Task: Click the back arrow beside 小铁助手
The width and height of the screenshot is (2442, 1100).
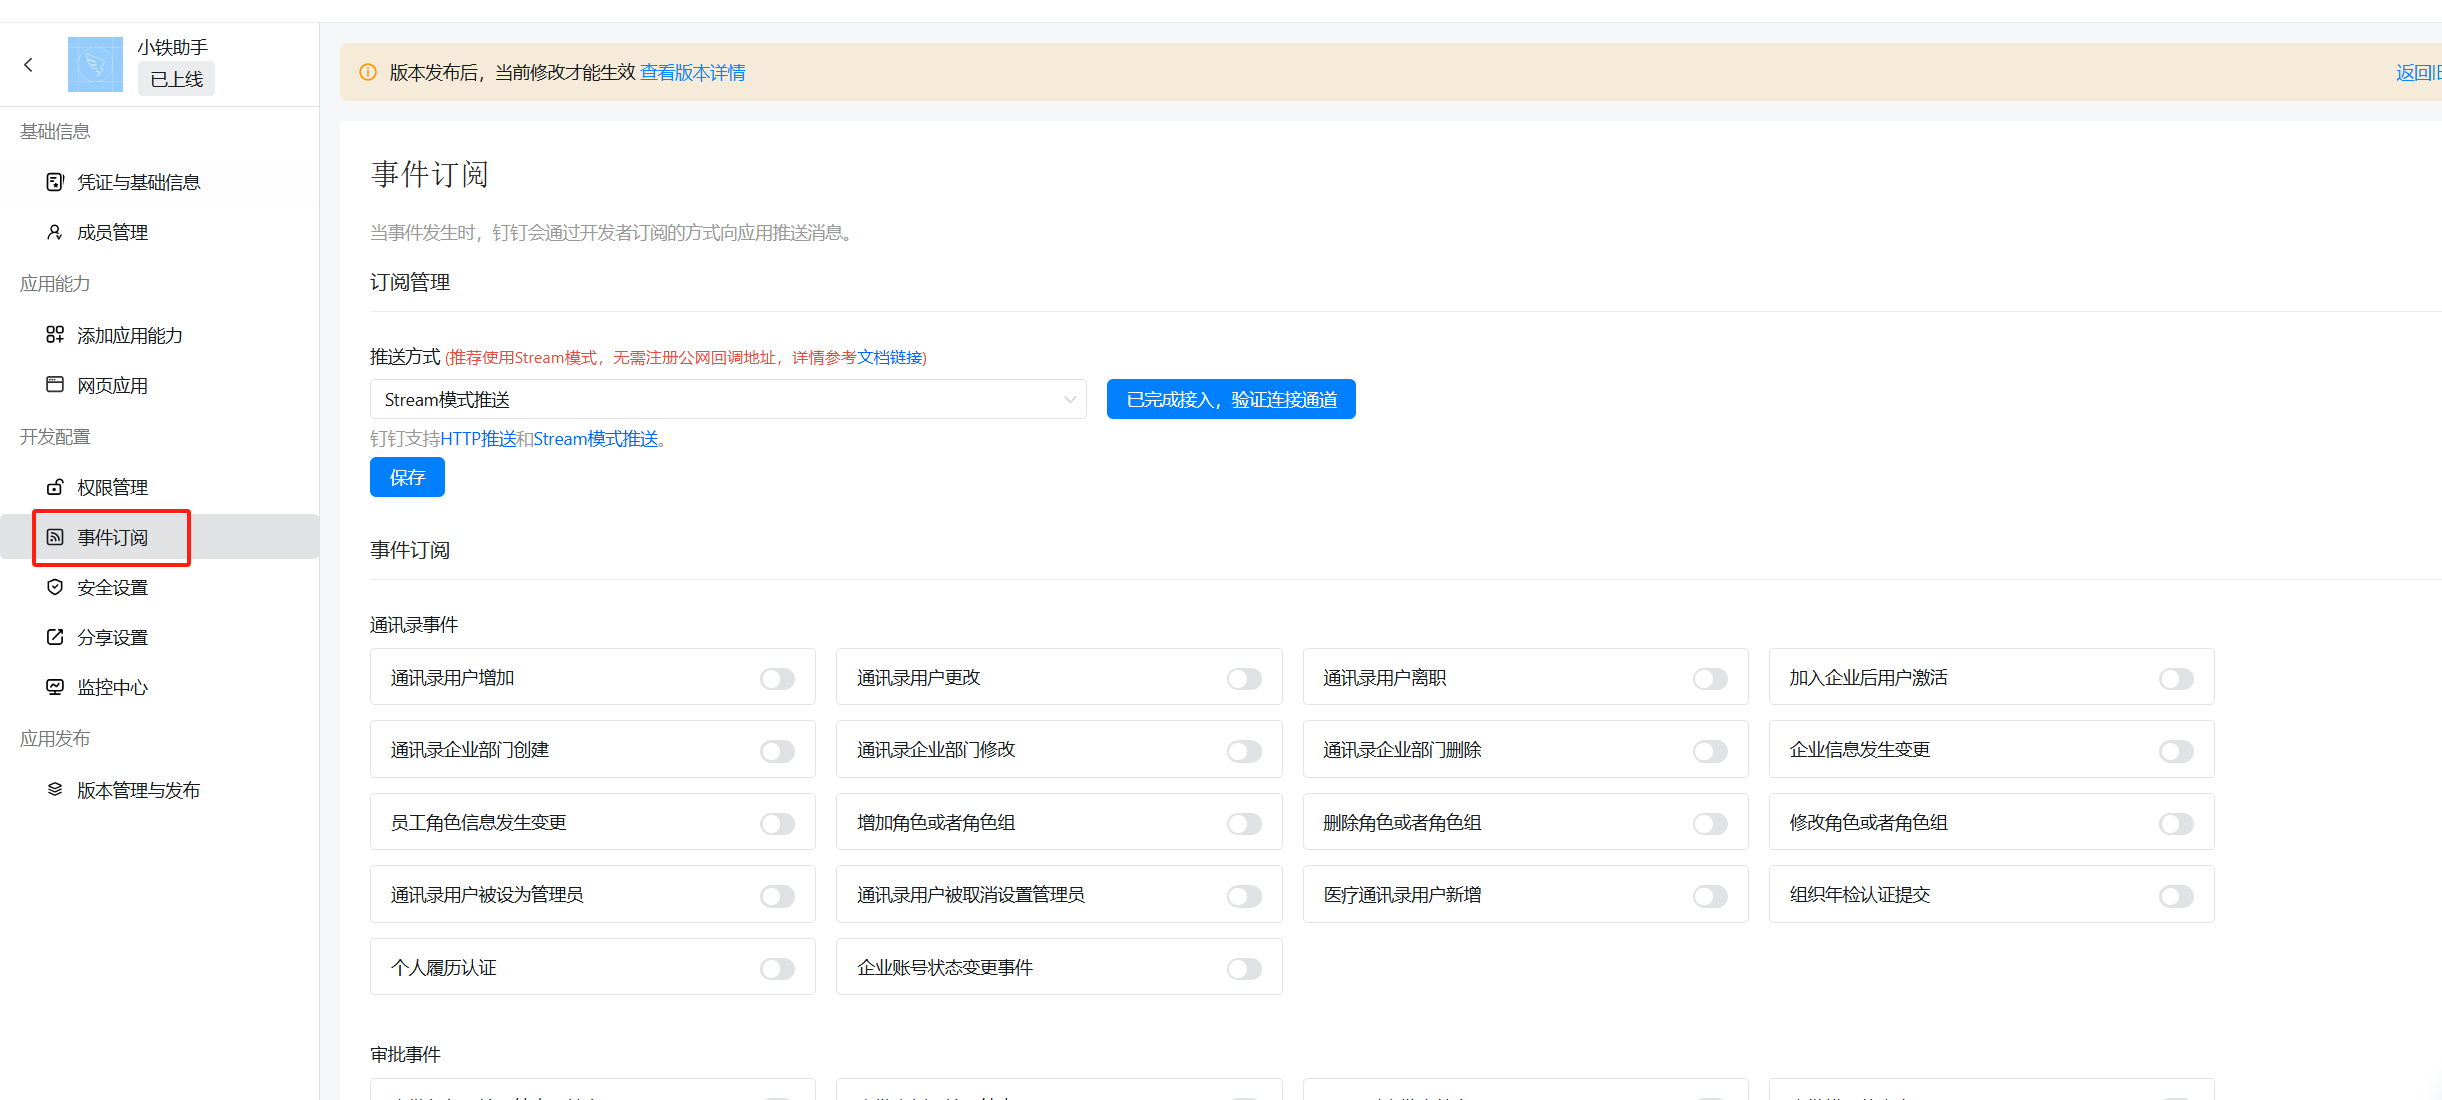Action: [28, 65]
